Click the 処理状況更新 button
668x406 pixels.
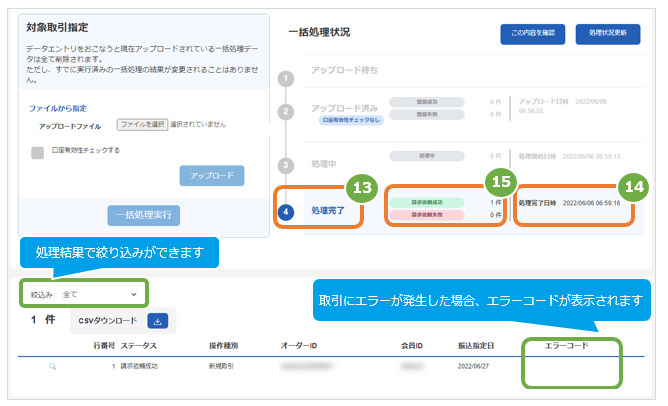pyautogui.click(x=608, y=34)
